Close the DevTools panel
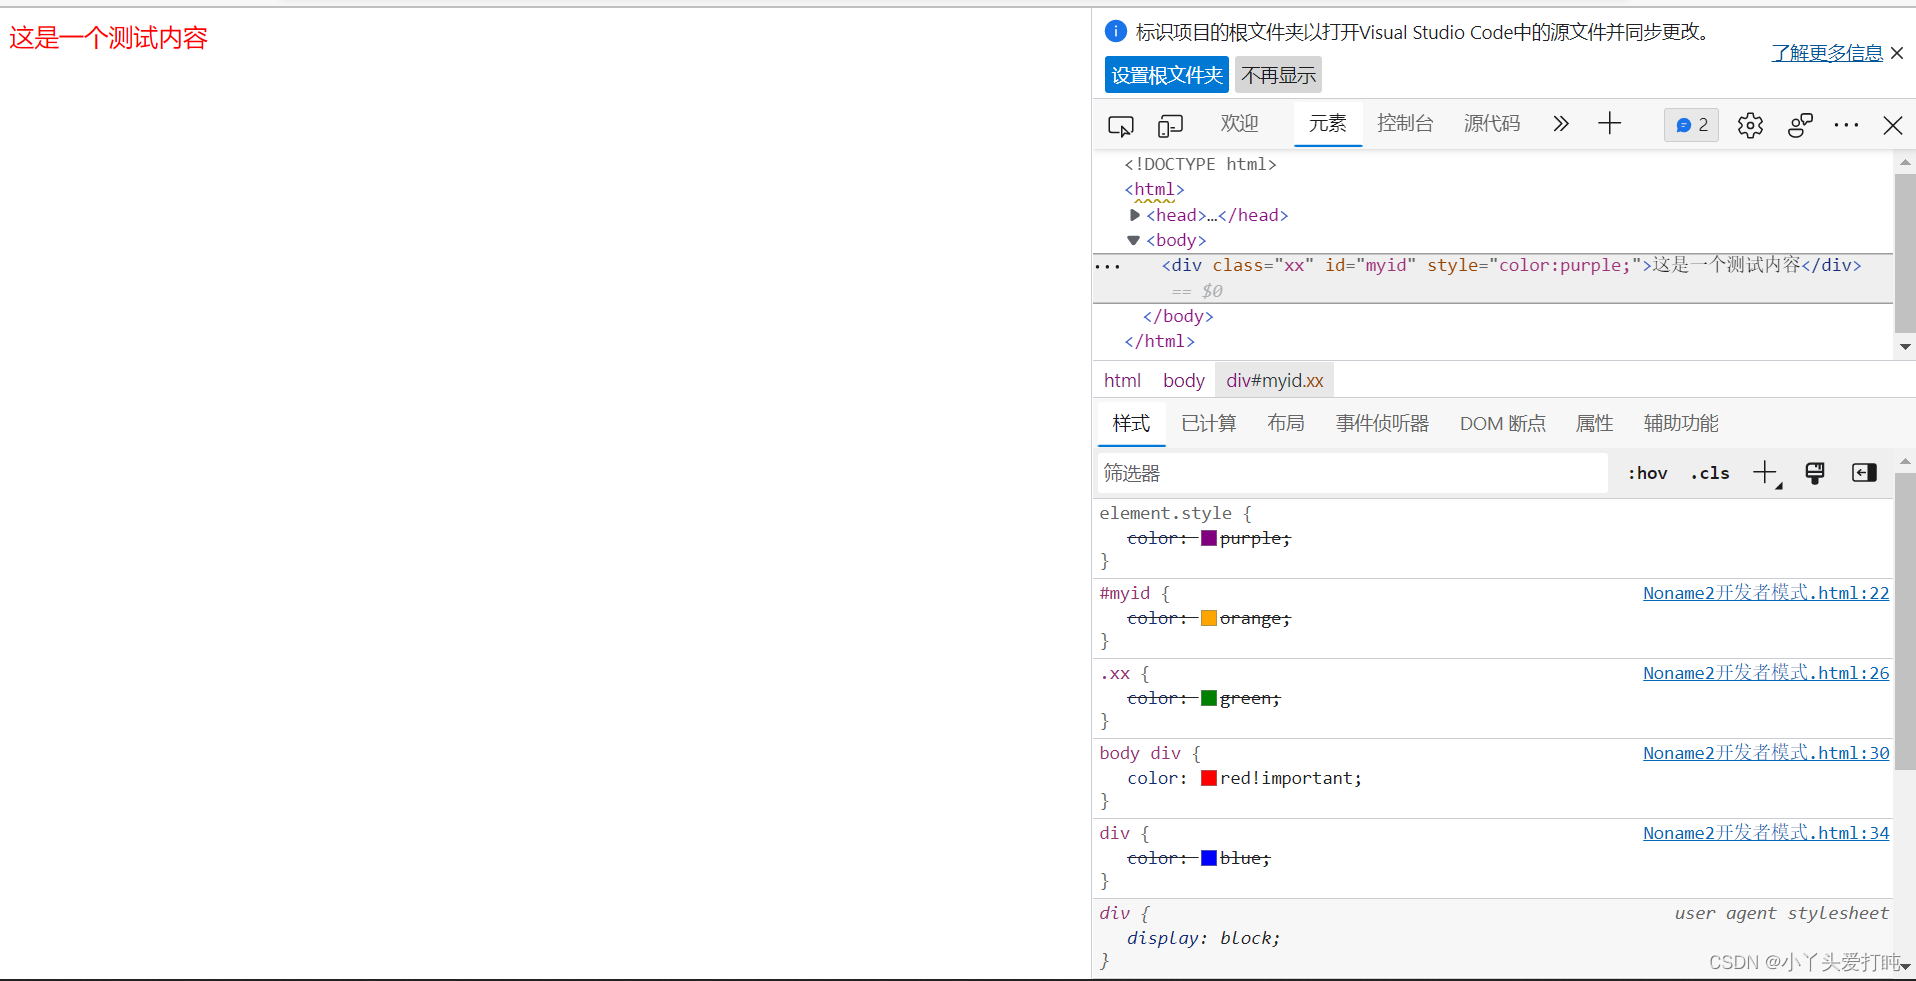This screenshot has height=981, width=1916. (x=1892, y=125)
